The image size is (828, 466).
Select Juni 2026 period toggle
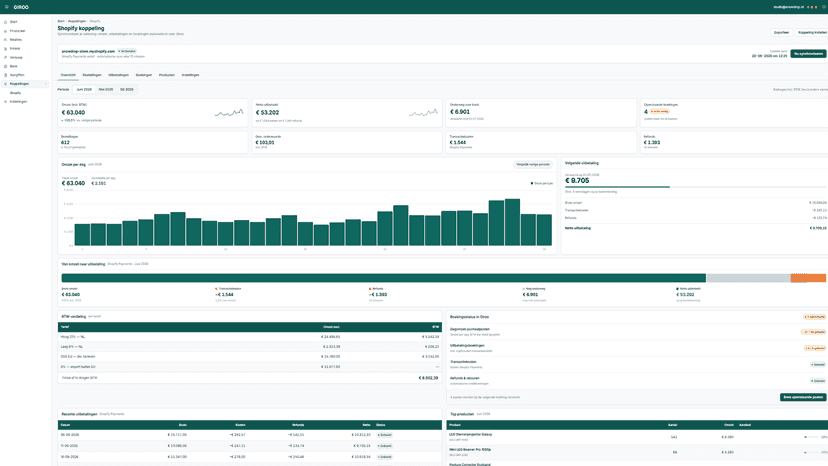84,89
